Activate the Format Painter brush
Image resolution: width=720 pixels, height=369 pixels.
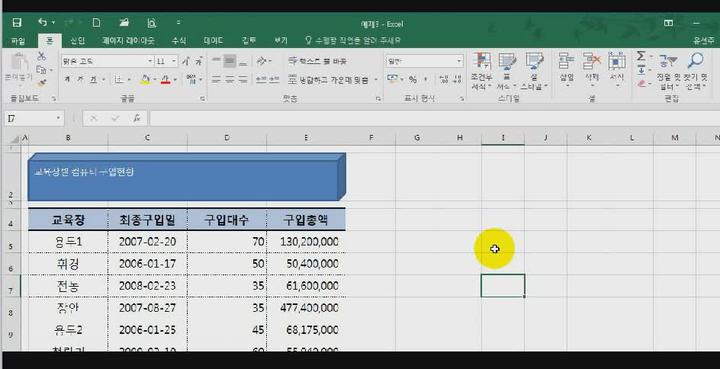(41, 83)
